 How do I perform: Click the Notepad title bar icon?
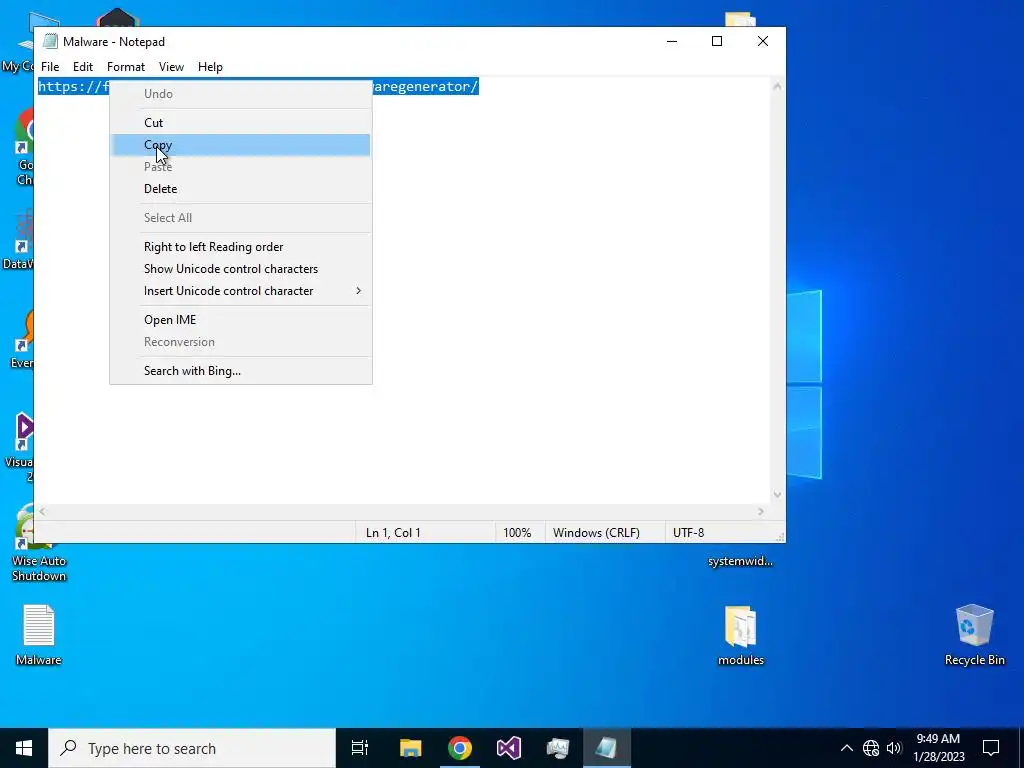[50, 41]
